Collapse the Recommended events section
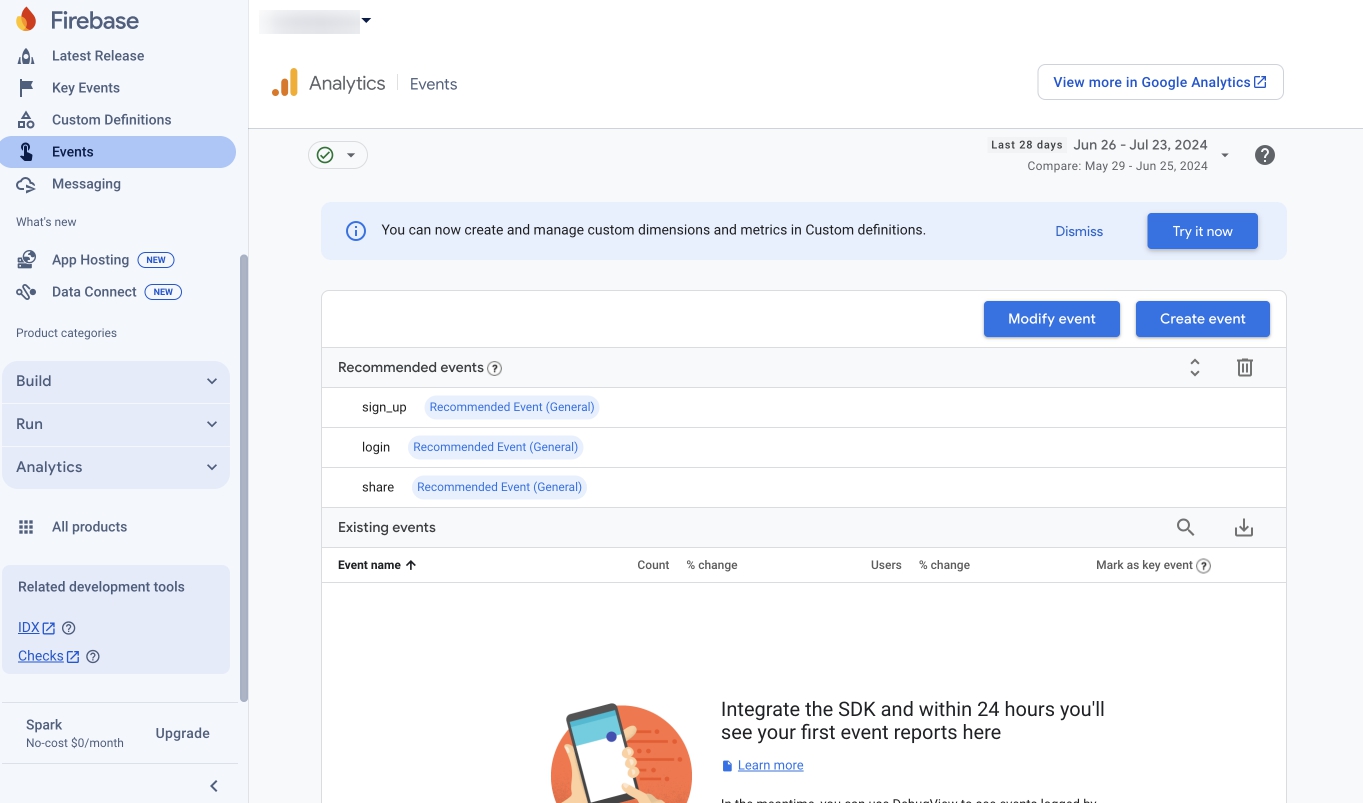Image resolution: width=1363 pixels, height=803 pixels. [x=1194, y=367]
